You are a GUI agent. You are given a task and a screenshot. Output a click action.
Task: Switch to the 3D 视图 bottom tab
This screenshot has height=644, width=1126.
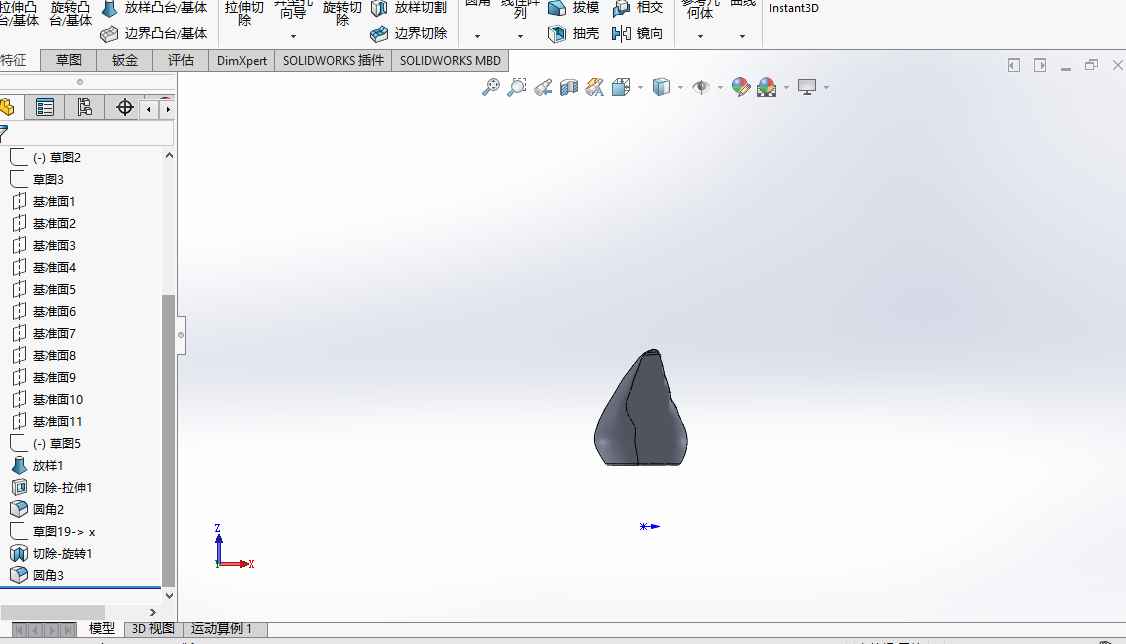click(x=153, y=629)
